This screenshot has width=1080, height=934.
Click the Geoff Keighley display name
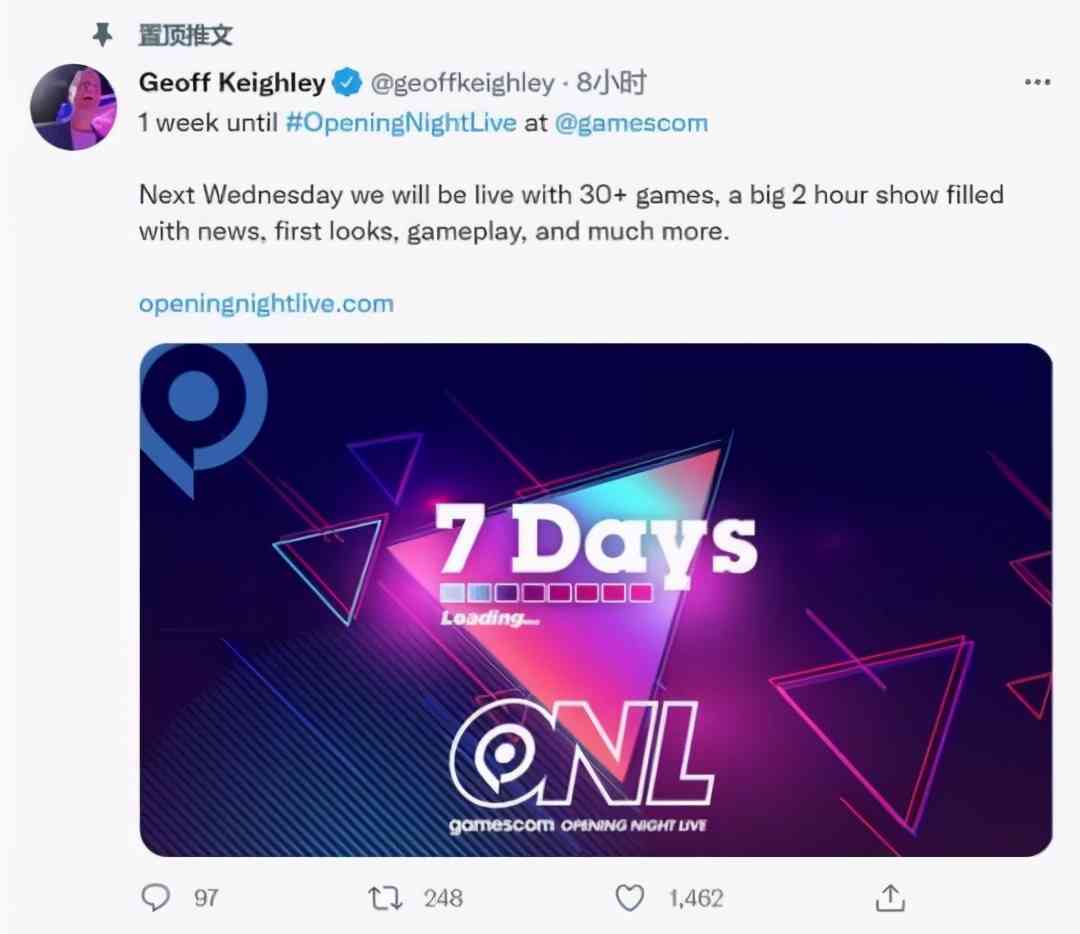pos(232,83)
